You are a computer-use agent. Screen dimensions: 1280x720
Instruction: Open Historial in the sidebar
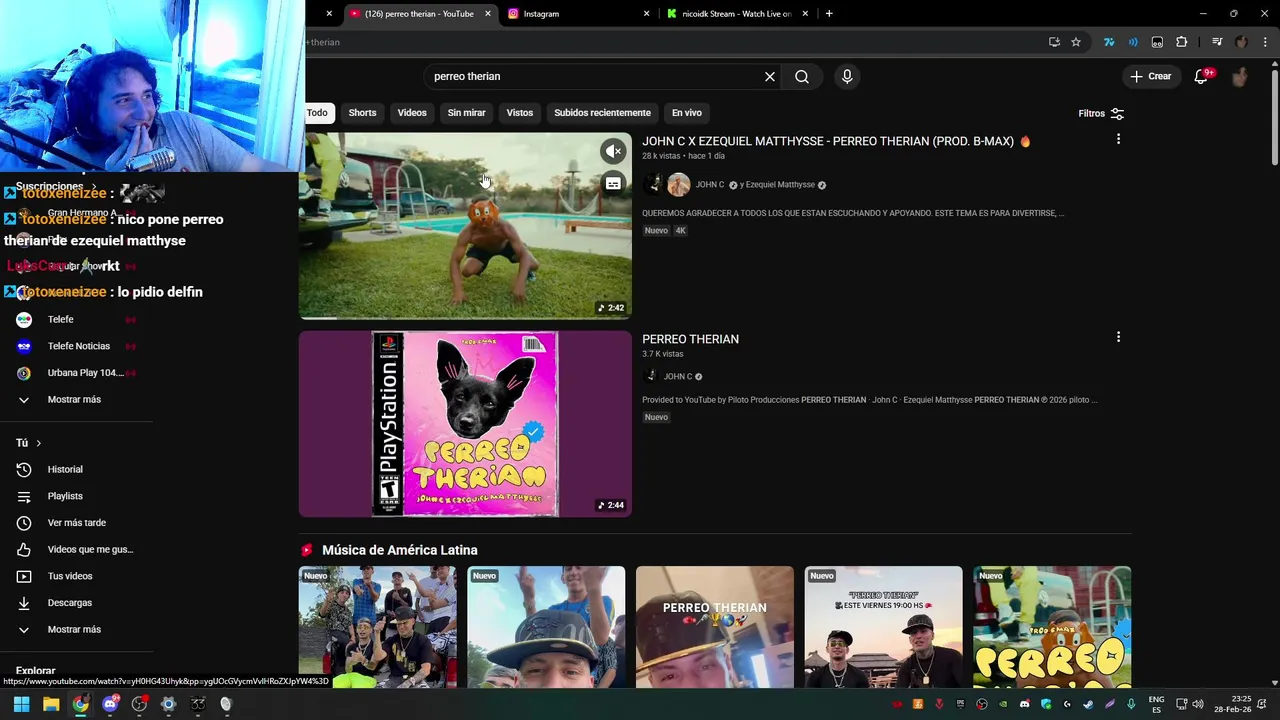click(x=64, y=469)
